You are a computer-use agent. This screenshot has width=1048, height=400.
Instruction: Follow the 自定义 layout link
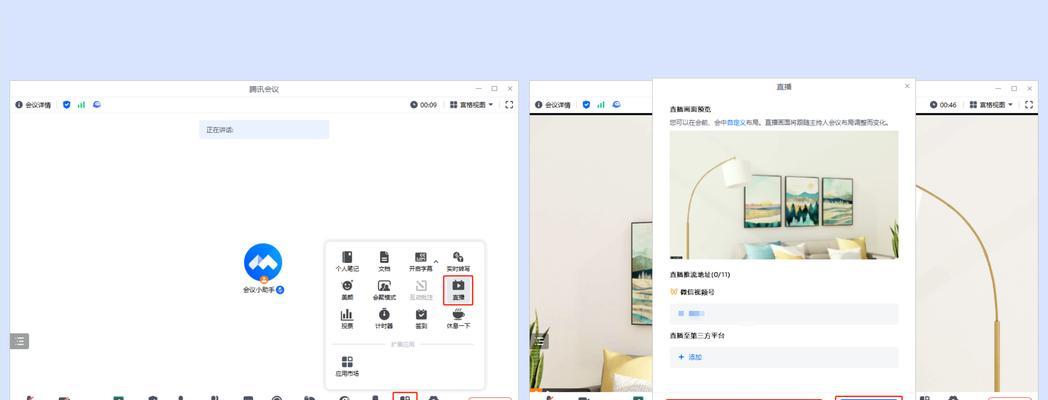[735, 123]
